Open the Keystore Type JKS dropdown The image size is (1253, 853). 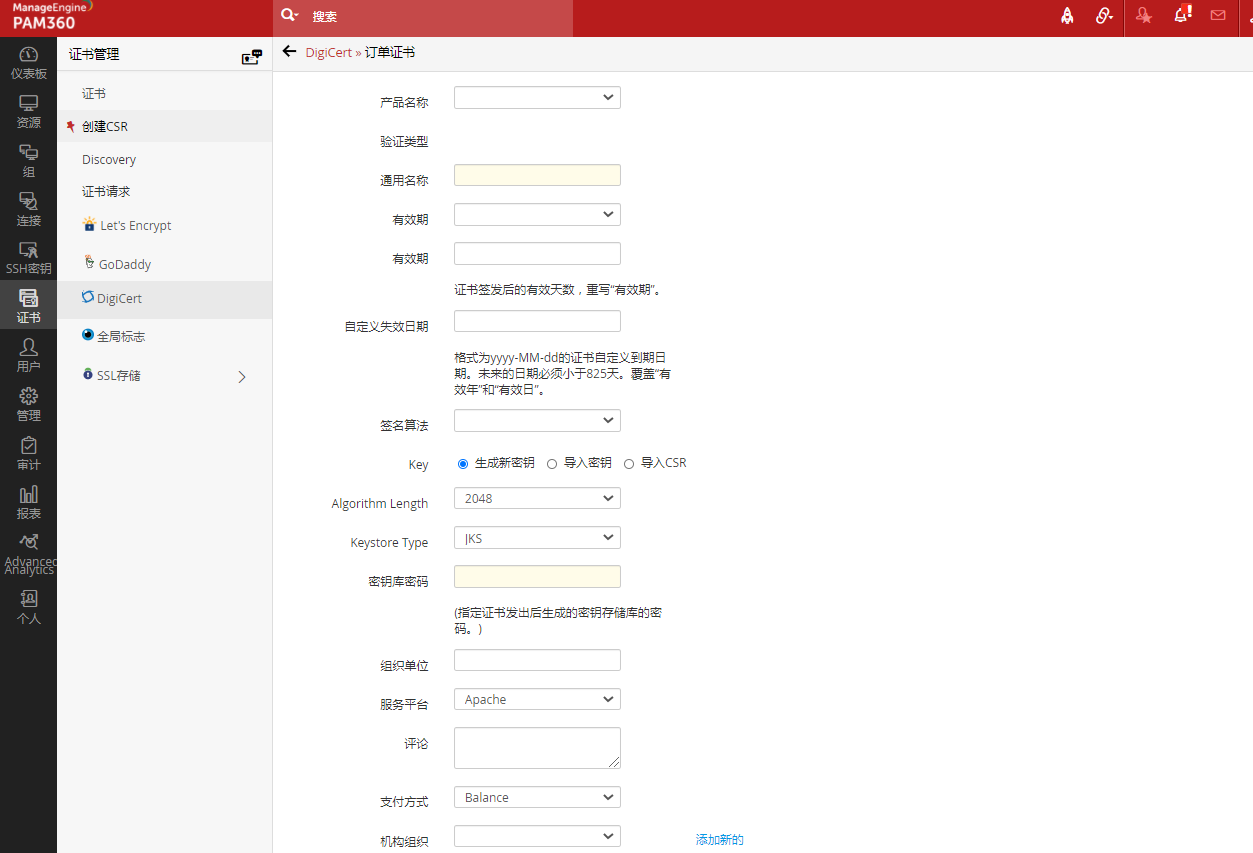(537, 538)
